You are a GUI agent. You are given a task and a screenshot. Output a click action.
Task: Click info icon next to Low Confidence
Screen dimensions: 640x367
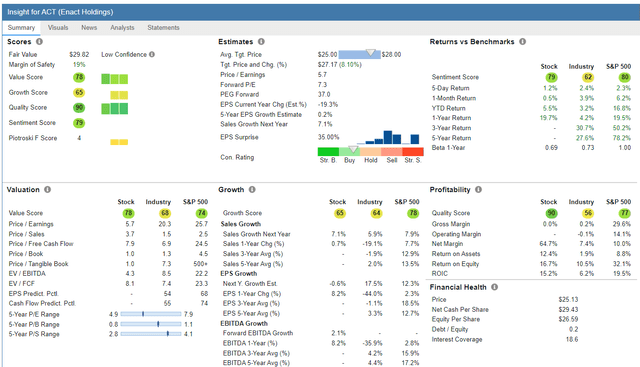(x=152, y=54)
